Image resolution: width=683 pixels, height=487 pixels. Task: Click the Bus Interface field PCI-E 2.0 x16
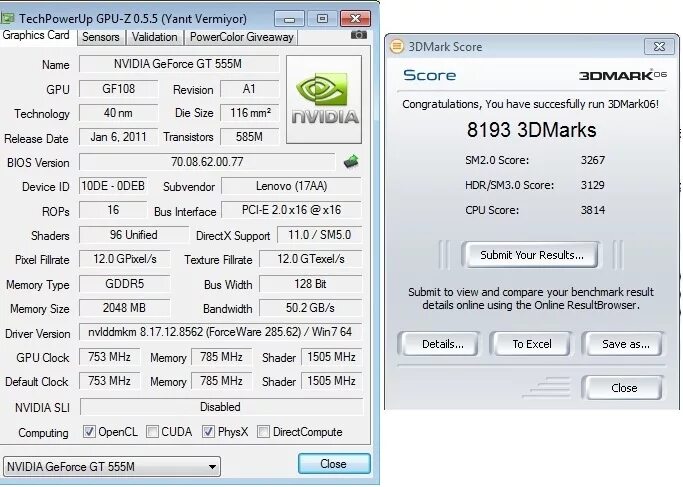coord(291,210)
